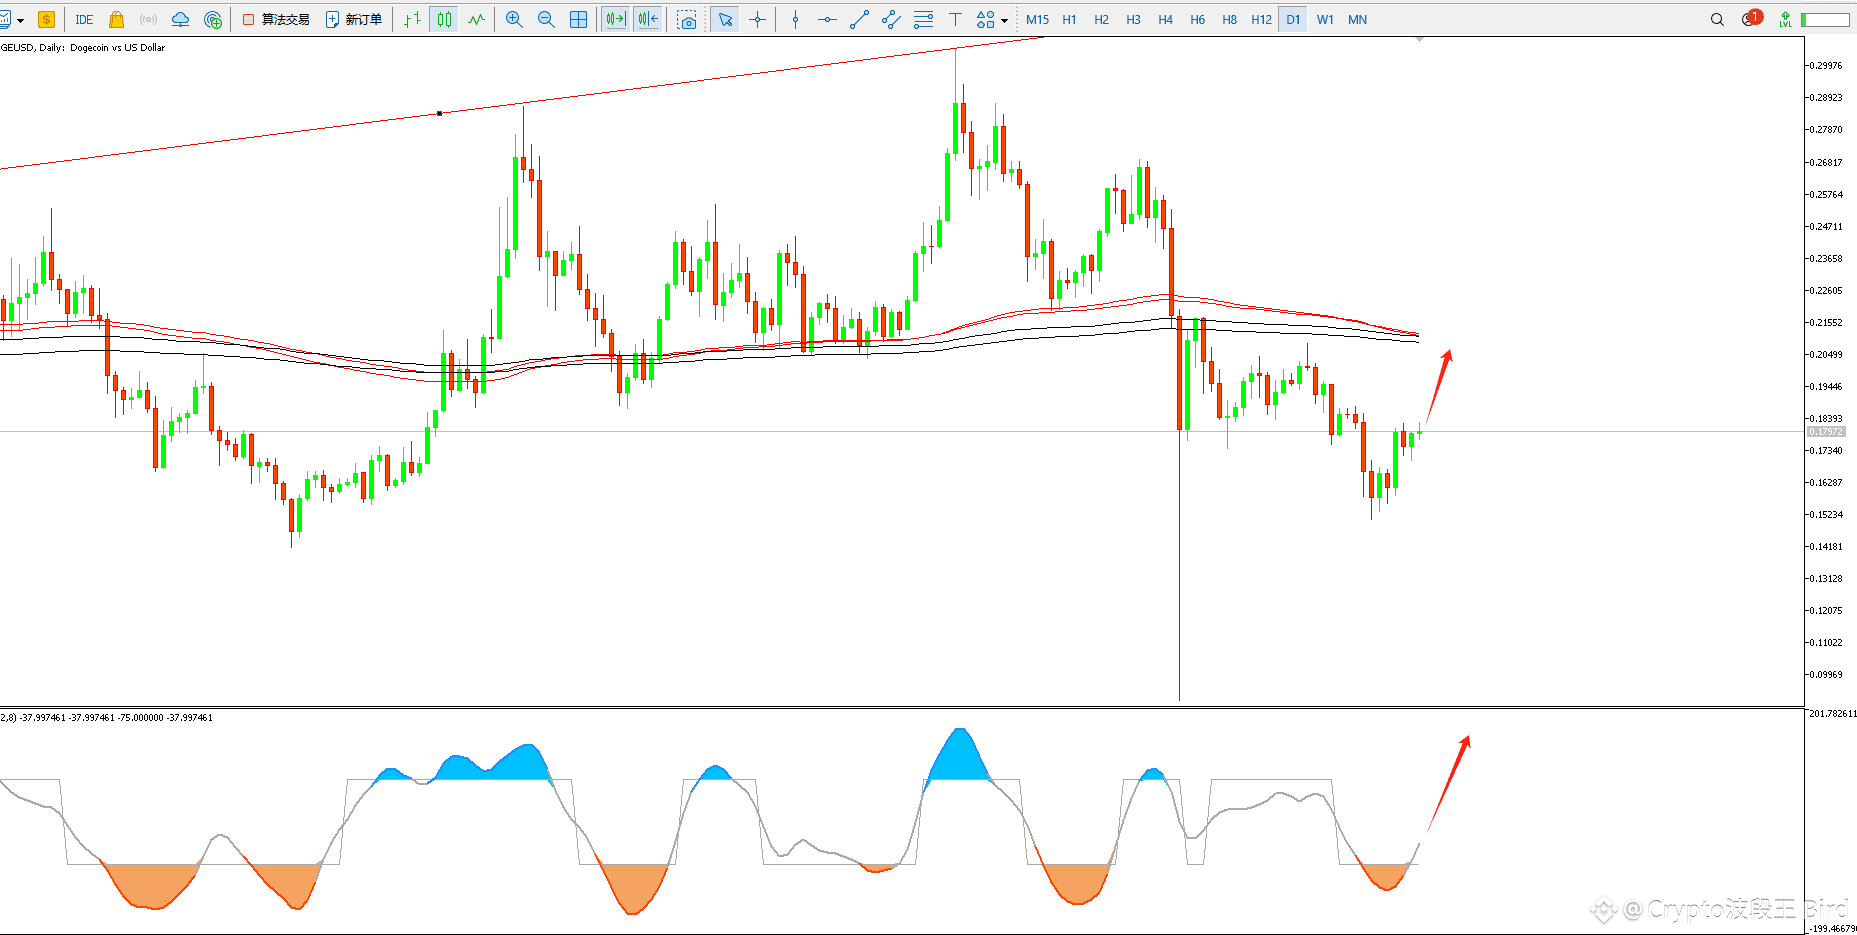Screen dimensions: 1857x935
Task: Switch to the H2 timeframe
Action: click(x=1101, y=19)
